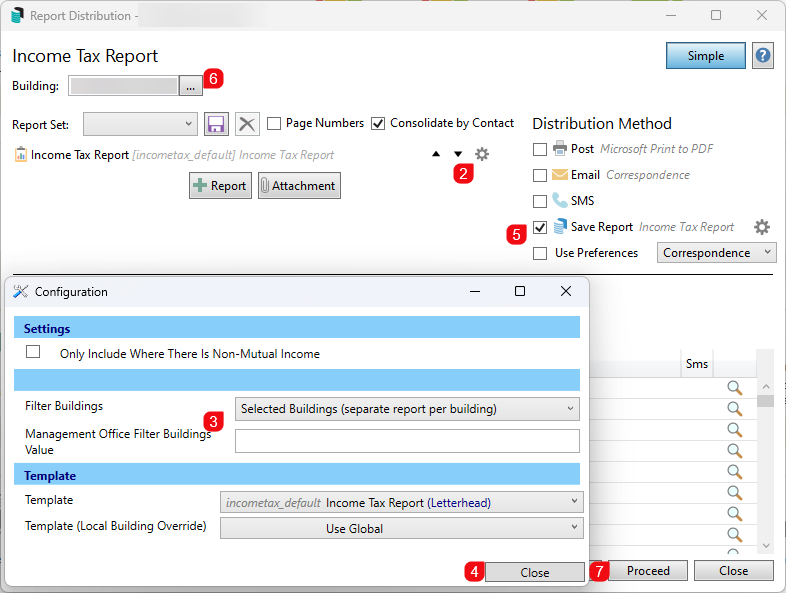
Task: Minimize the Configuration dialog
Action: tap(475, 291)
